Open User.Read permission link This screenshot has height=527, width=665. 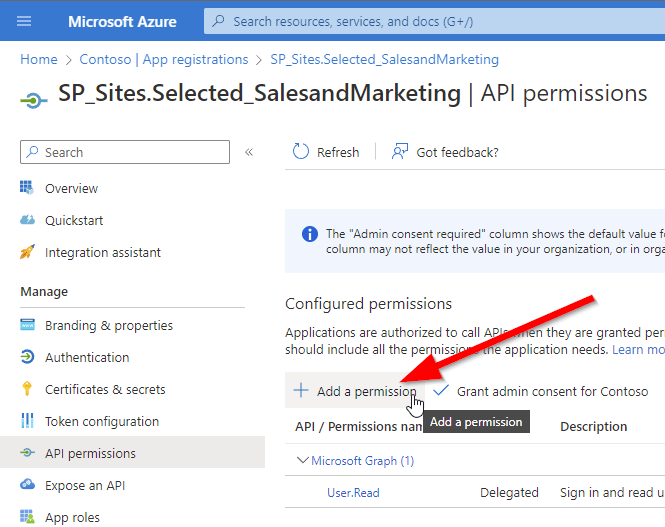coord(353,493)
